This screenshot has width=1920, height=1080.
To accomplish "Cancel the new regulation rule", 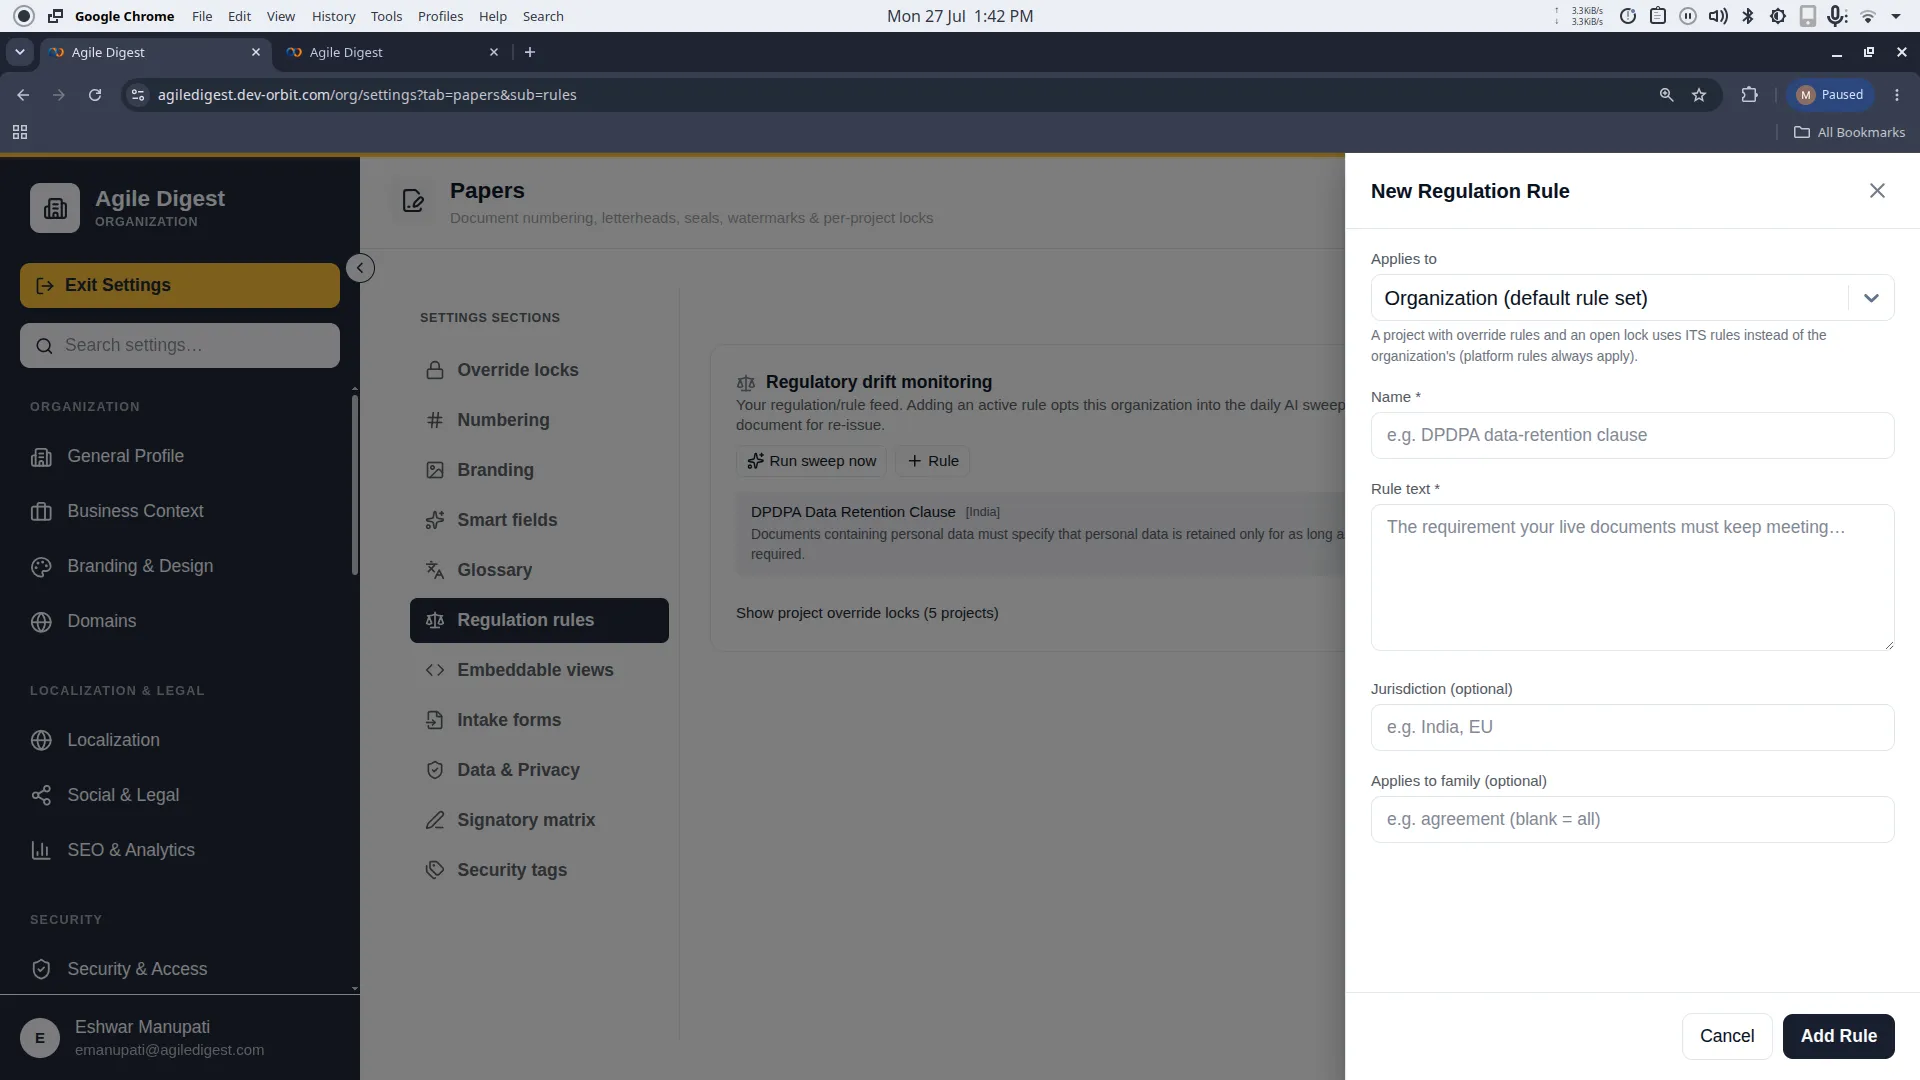I will click(1727, 1036).
